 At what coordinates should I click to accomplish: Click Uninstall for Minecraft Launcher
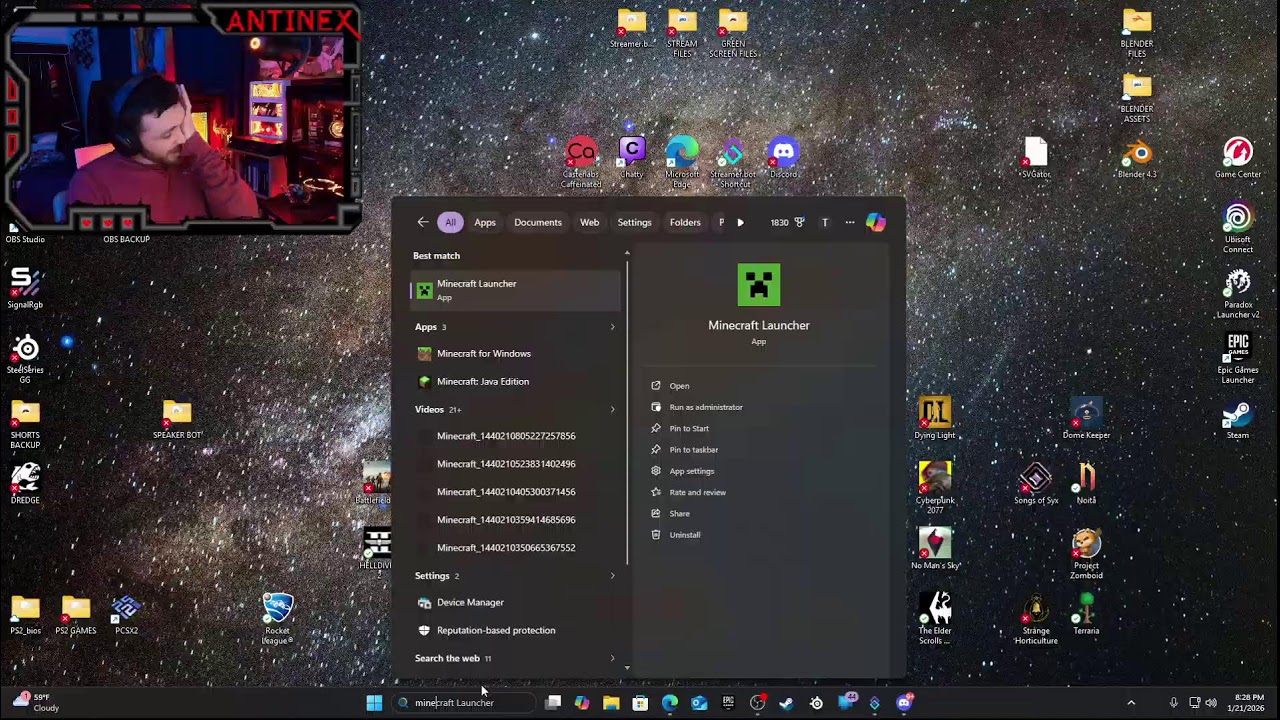point(685,535)
